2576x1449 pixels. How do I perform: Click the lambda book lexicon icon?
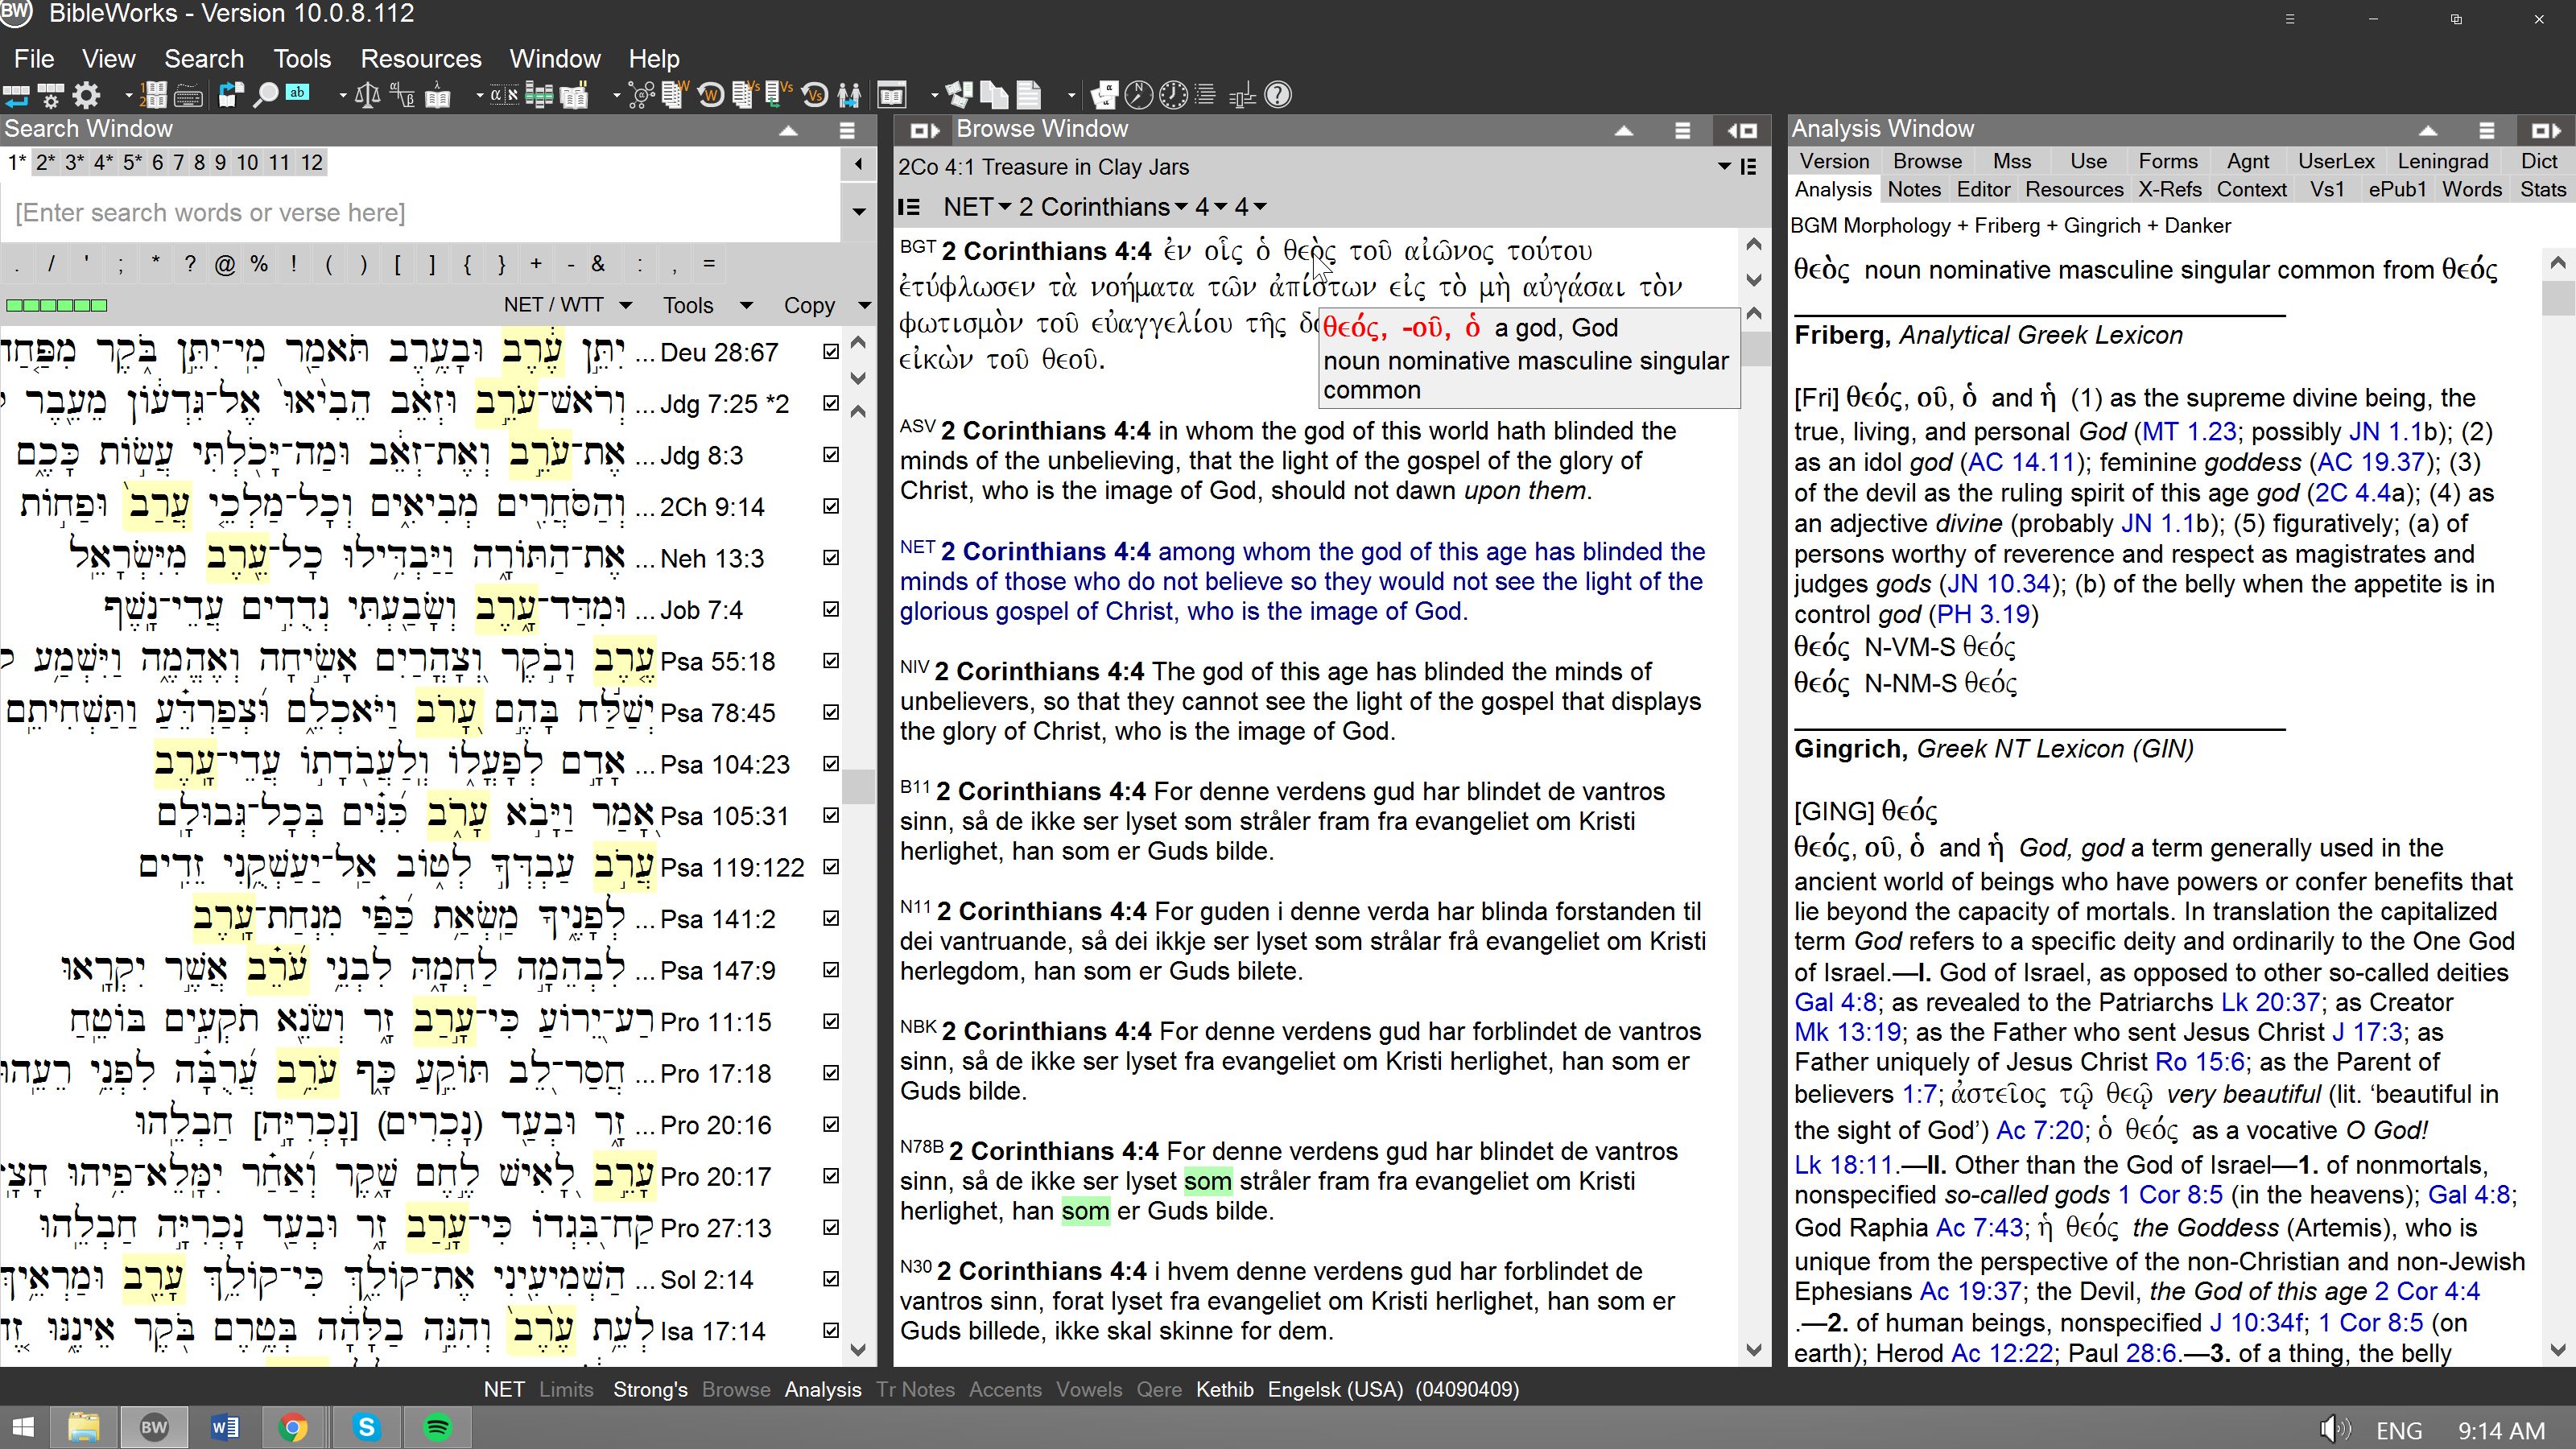pyautogui.click(x=437, y=96)
